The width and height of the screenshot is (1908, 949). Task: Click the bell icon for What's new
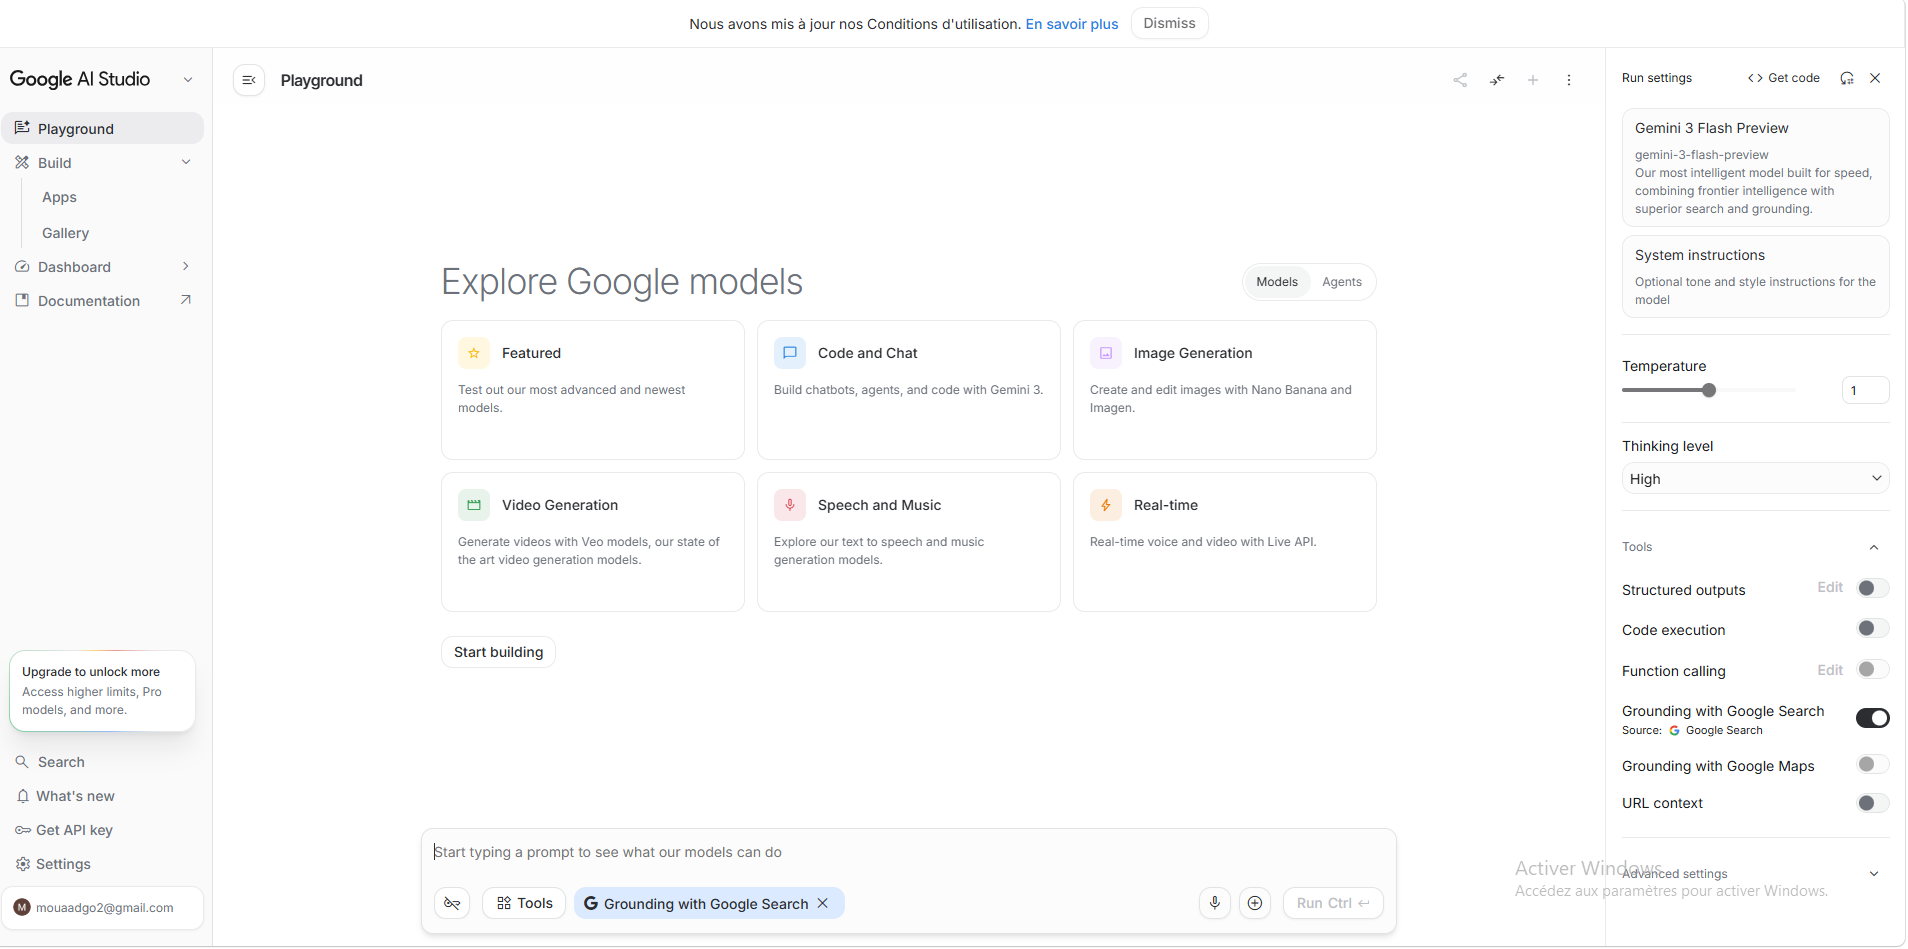tap(22, 796)
